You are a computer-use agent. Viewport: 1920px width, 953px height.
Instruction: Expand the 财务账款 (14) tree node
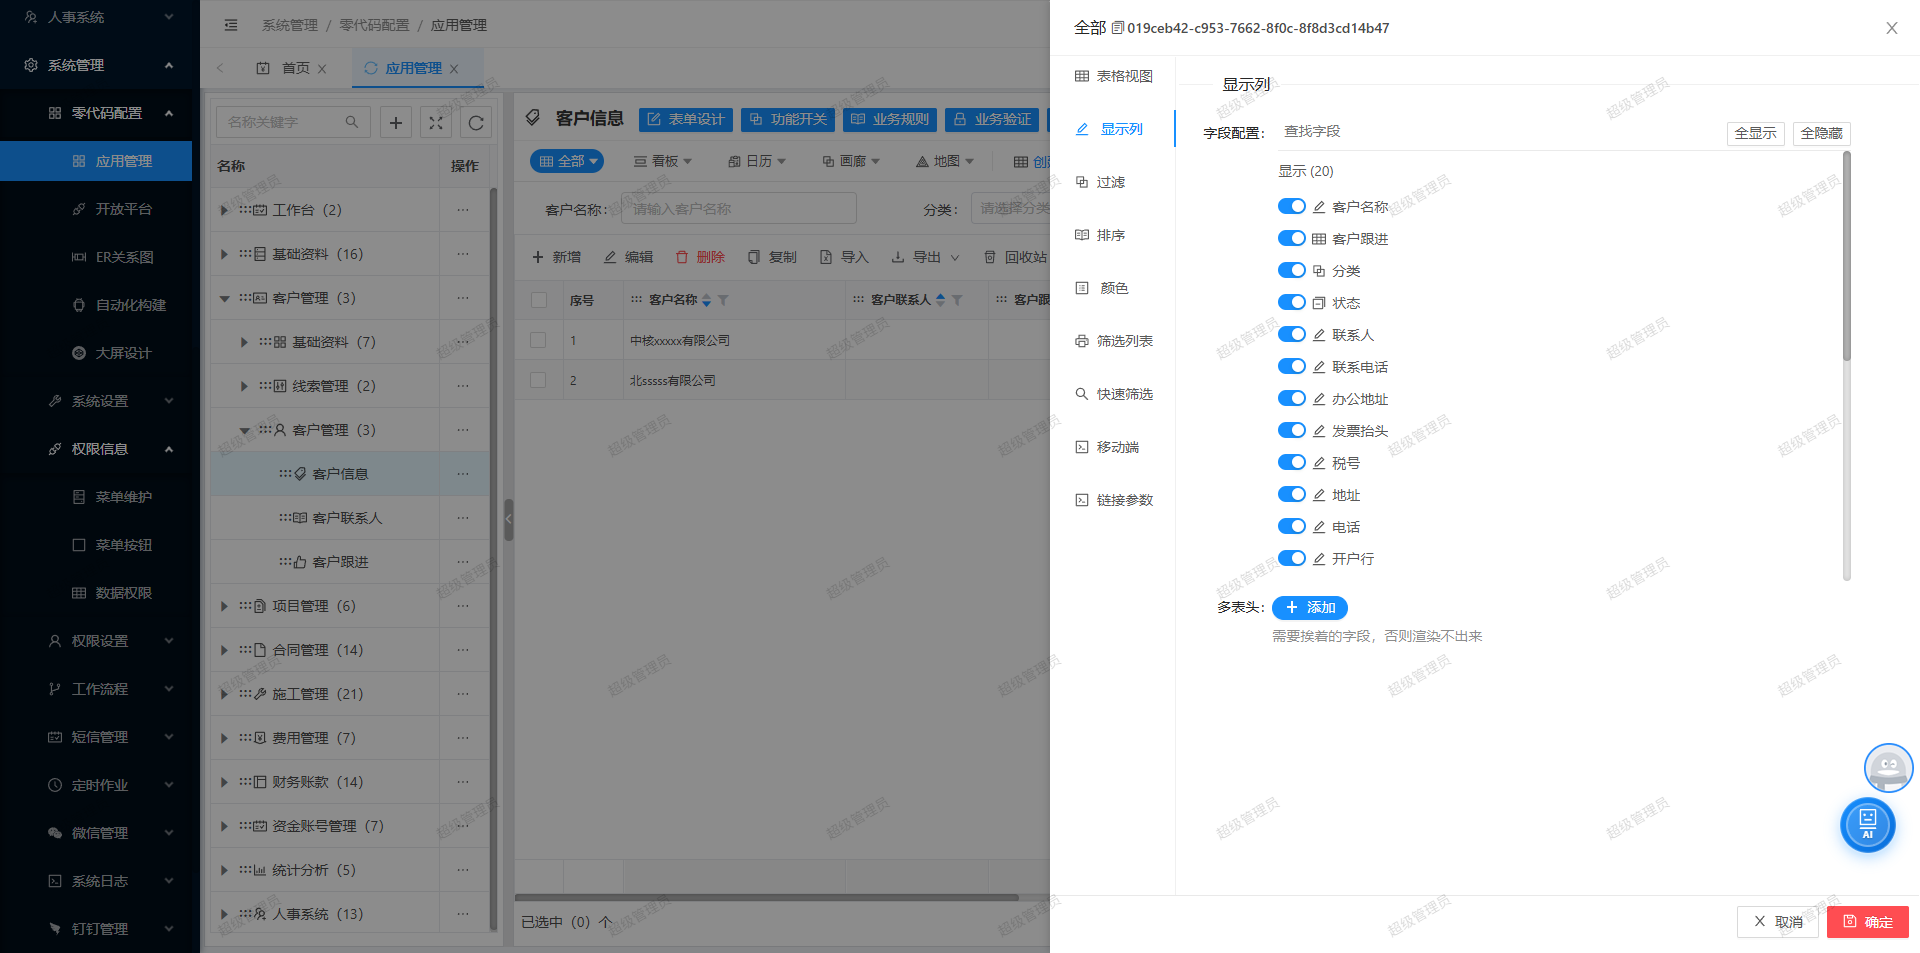coord(224,782)
